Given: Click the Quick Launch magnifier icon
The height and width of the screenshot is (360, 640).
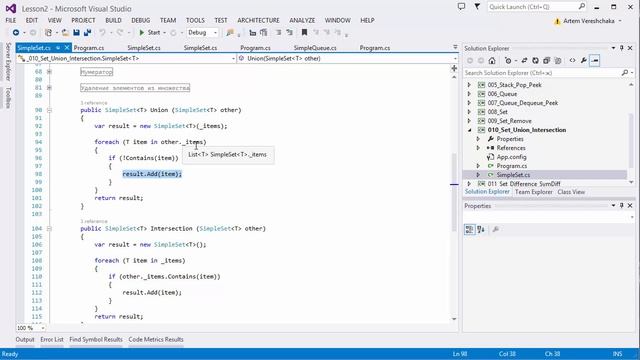Looking at the screenshot, I should pyautogui.click(x=582, y=7).
